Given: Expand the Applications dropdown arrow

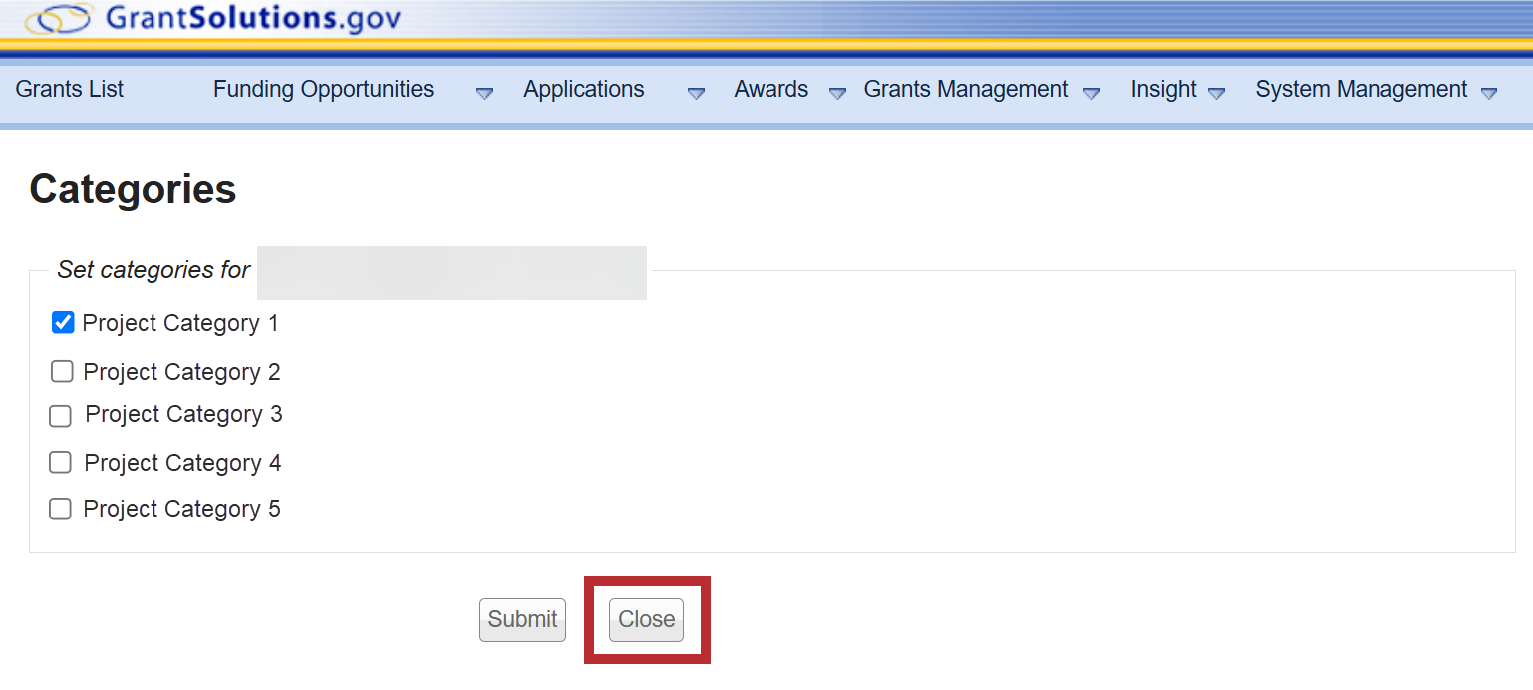Looking at the screenshot, I should tap(696, 93).
